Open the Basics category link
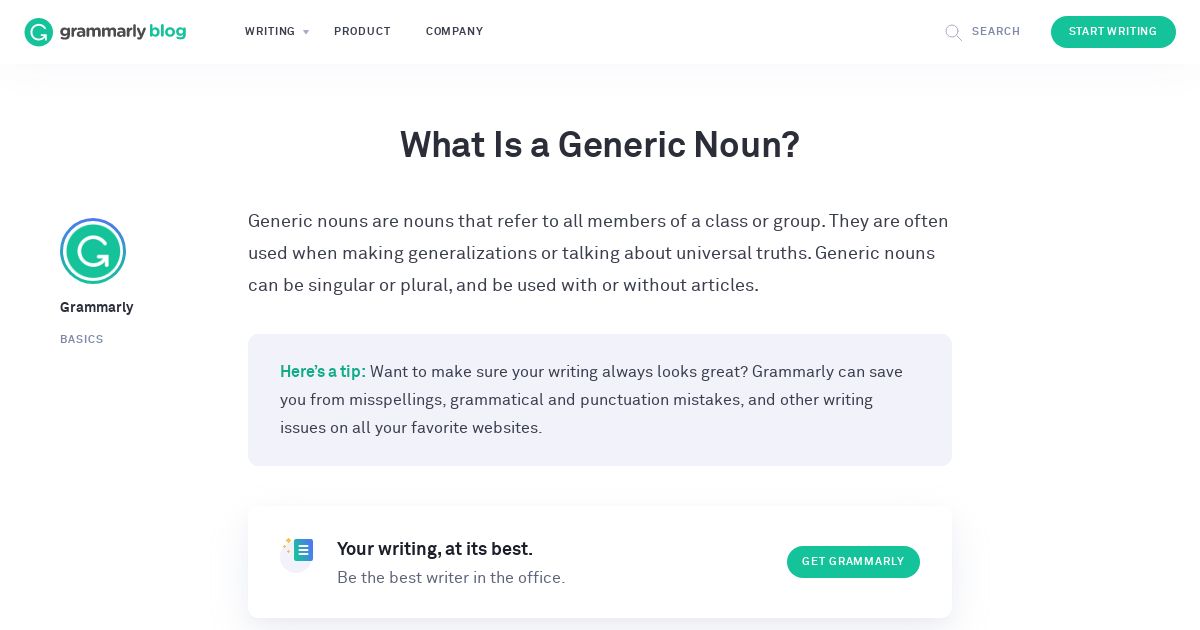The height and width of the screenshot is (630, 1200). (x=82, y=340)
